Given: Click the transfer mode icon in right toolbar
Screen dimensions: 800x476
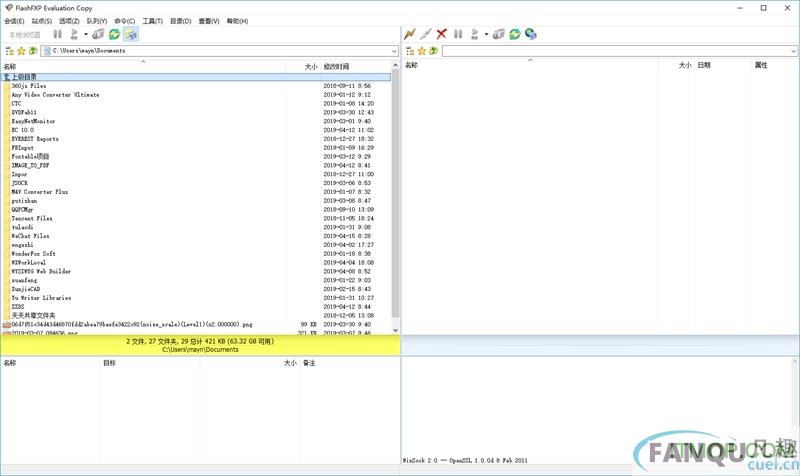Looking at the screenshot, I should coord(499,34).
